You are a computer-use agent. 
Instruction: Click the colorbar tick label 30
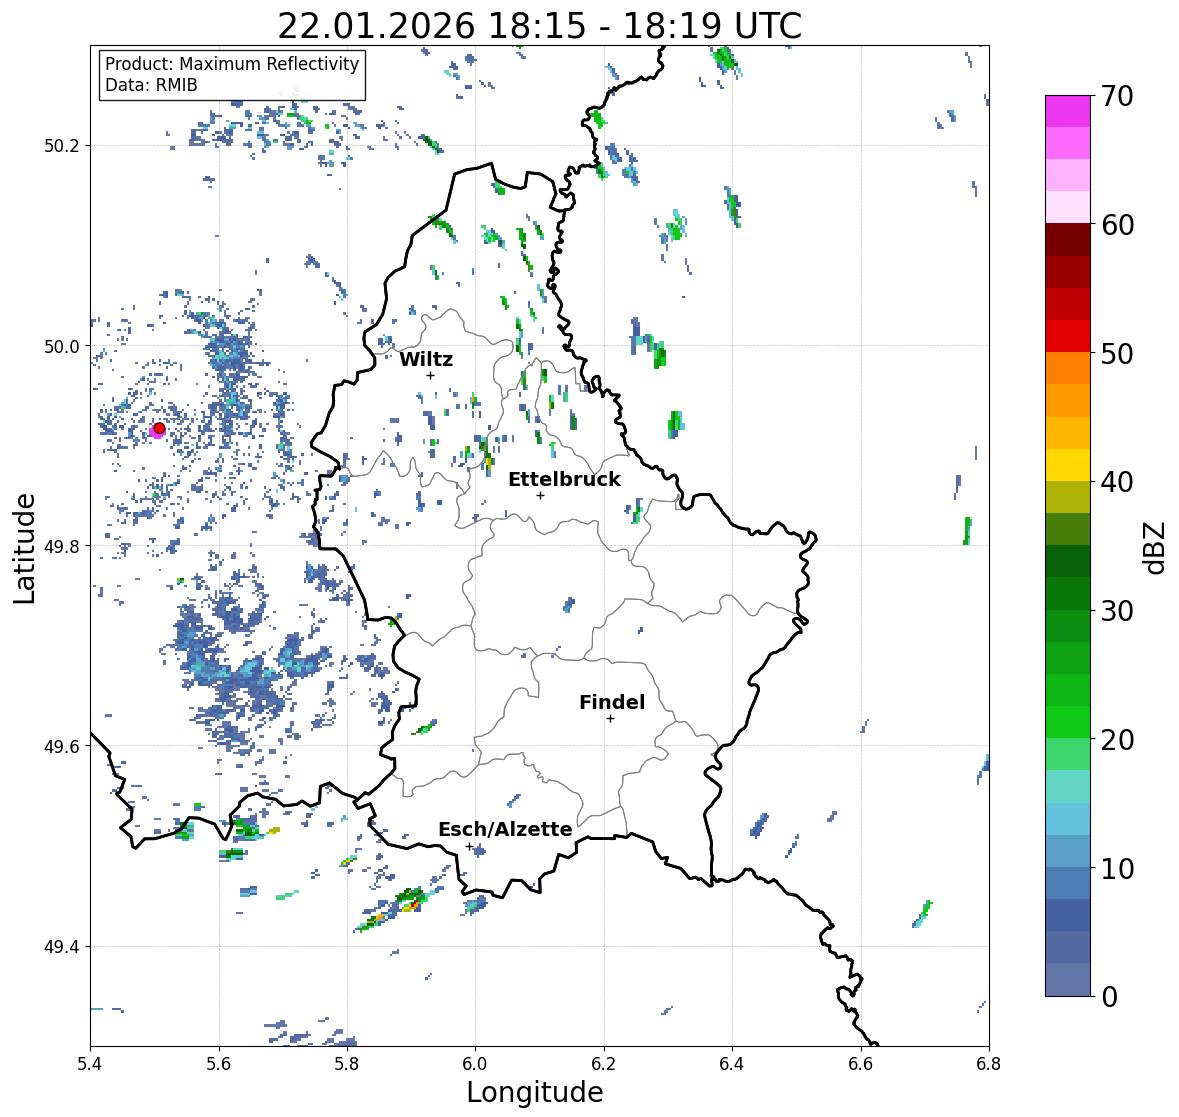click(1117, 611)
